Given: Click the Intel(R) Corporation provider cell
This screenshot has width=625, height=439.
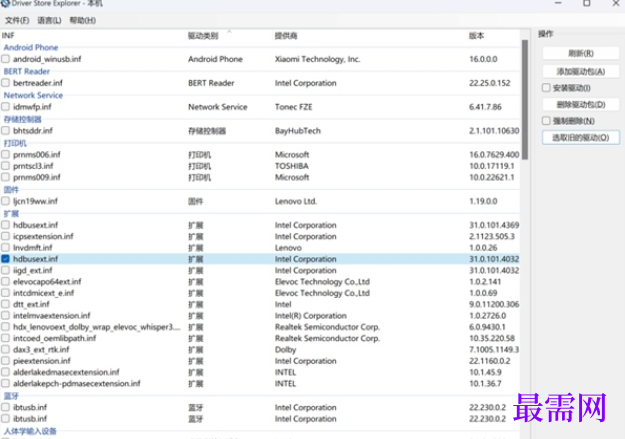Looking at the screenshot, I should coord(311,316).
